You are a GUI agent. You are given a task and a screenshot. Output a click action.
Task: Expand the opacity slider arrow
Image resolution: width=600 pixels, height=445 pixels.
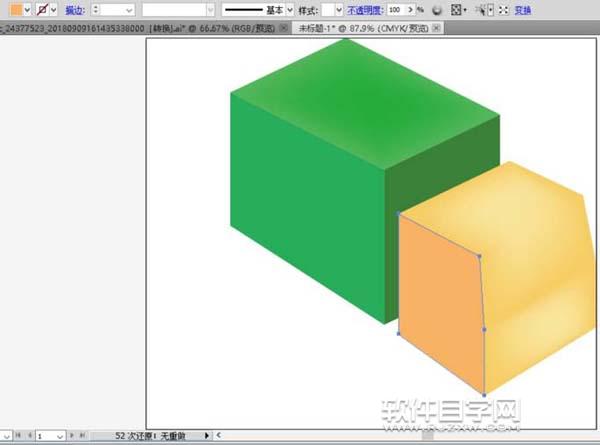410,10
